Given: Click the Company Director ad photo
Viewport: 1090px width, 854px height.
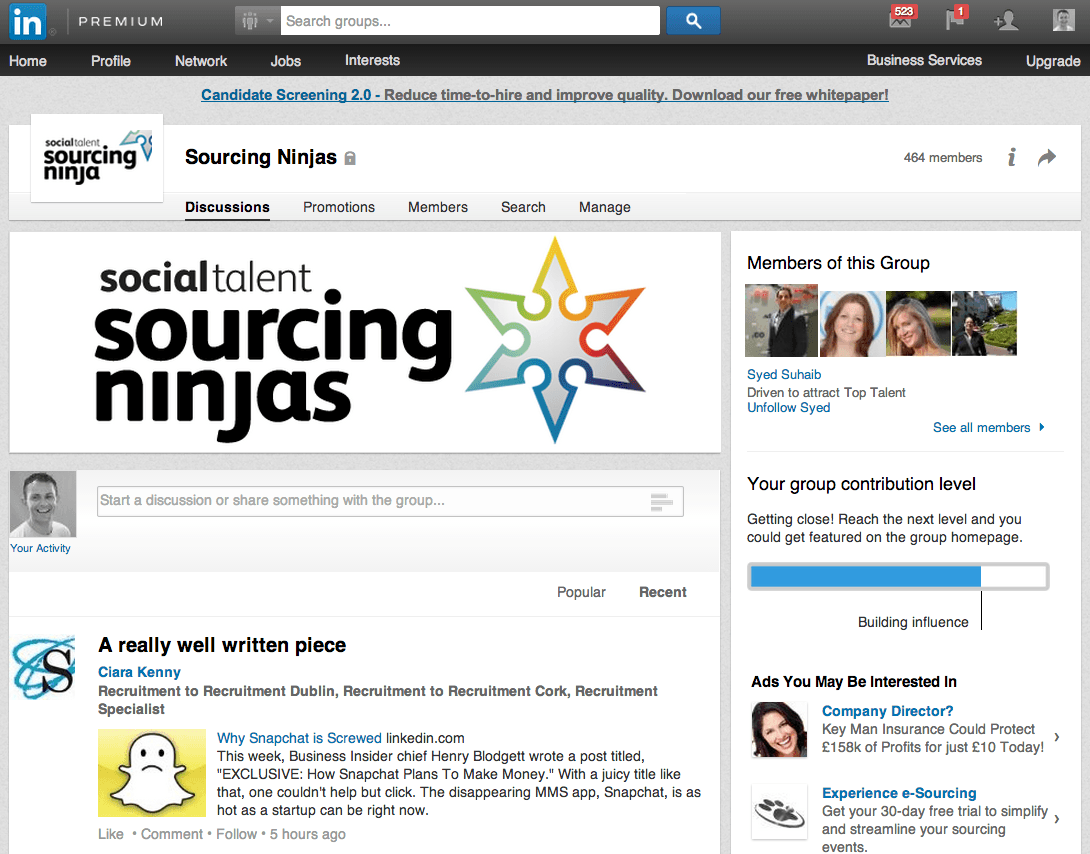Looking at the screenshot, I should (780, 730).
